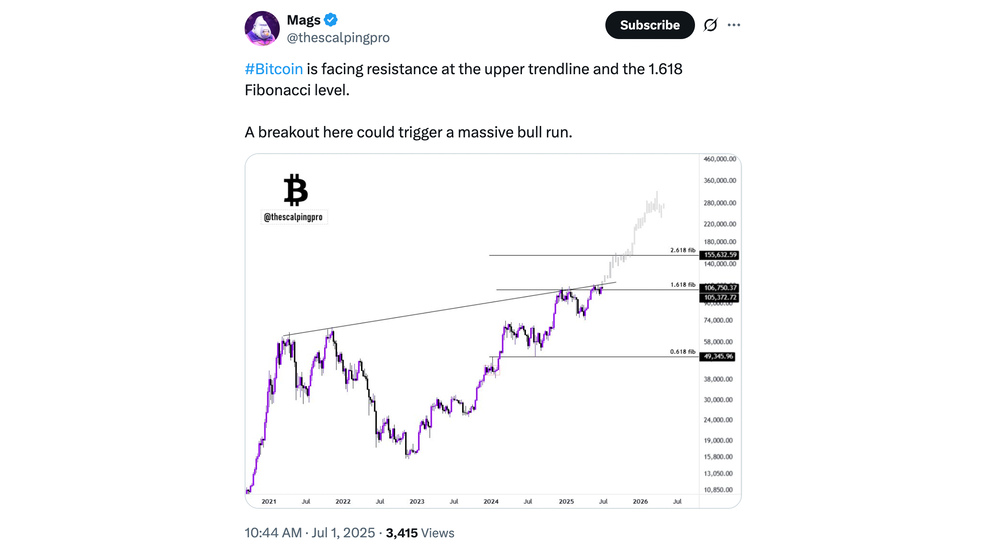This screenshot has height=554, width=984.
Task: Open the Bitcoin chart image
Action: [493, 331]
